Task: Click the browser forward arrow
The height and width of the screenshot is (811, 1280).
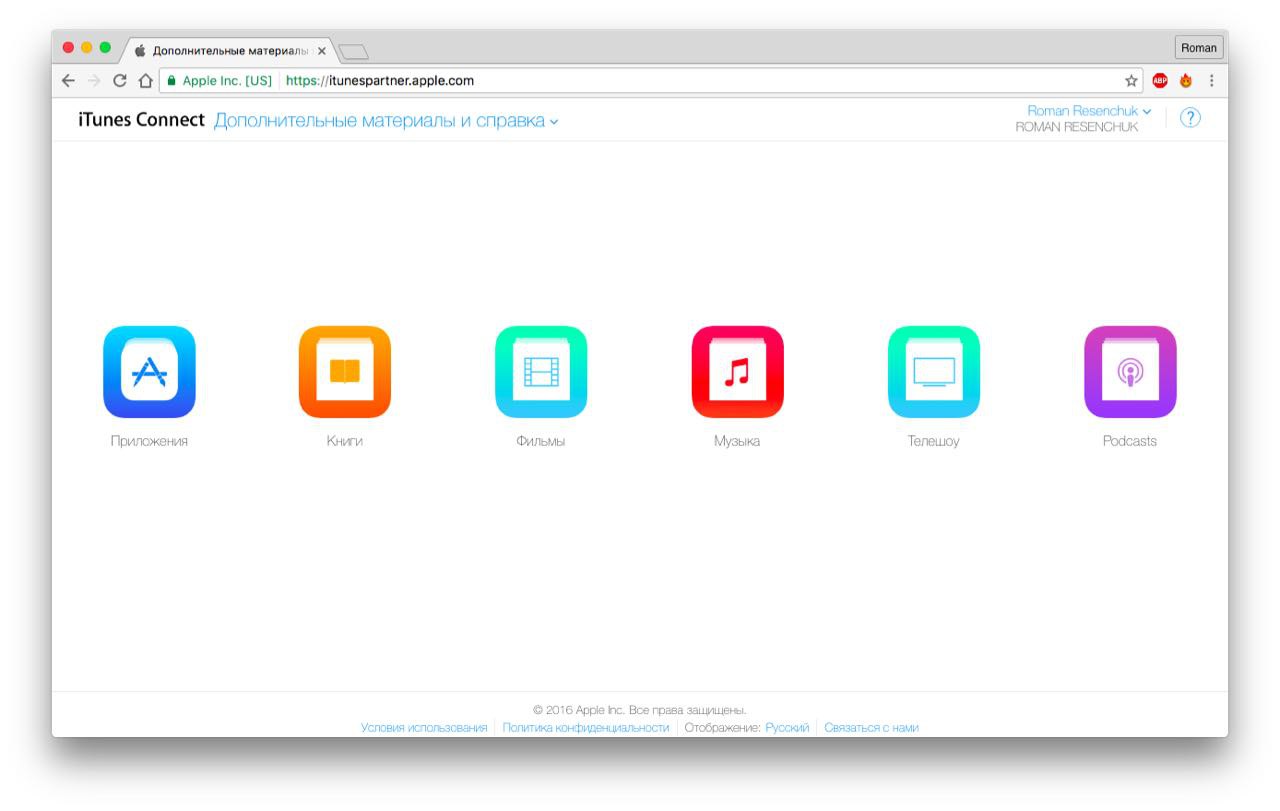Action: point(94,81)
